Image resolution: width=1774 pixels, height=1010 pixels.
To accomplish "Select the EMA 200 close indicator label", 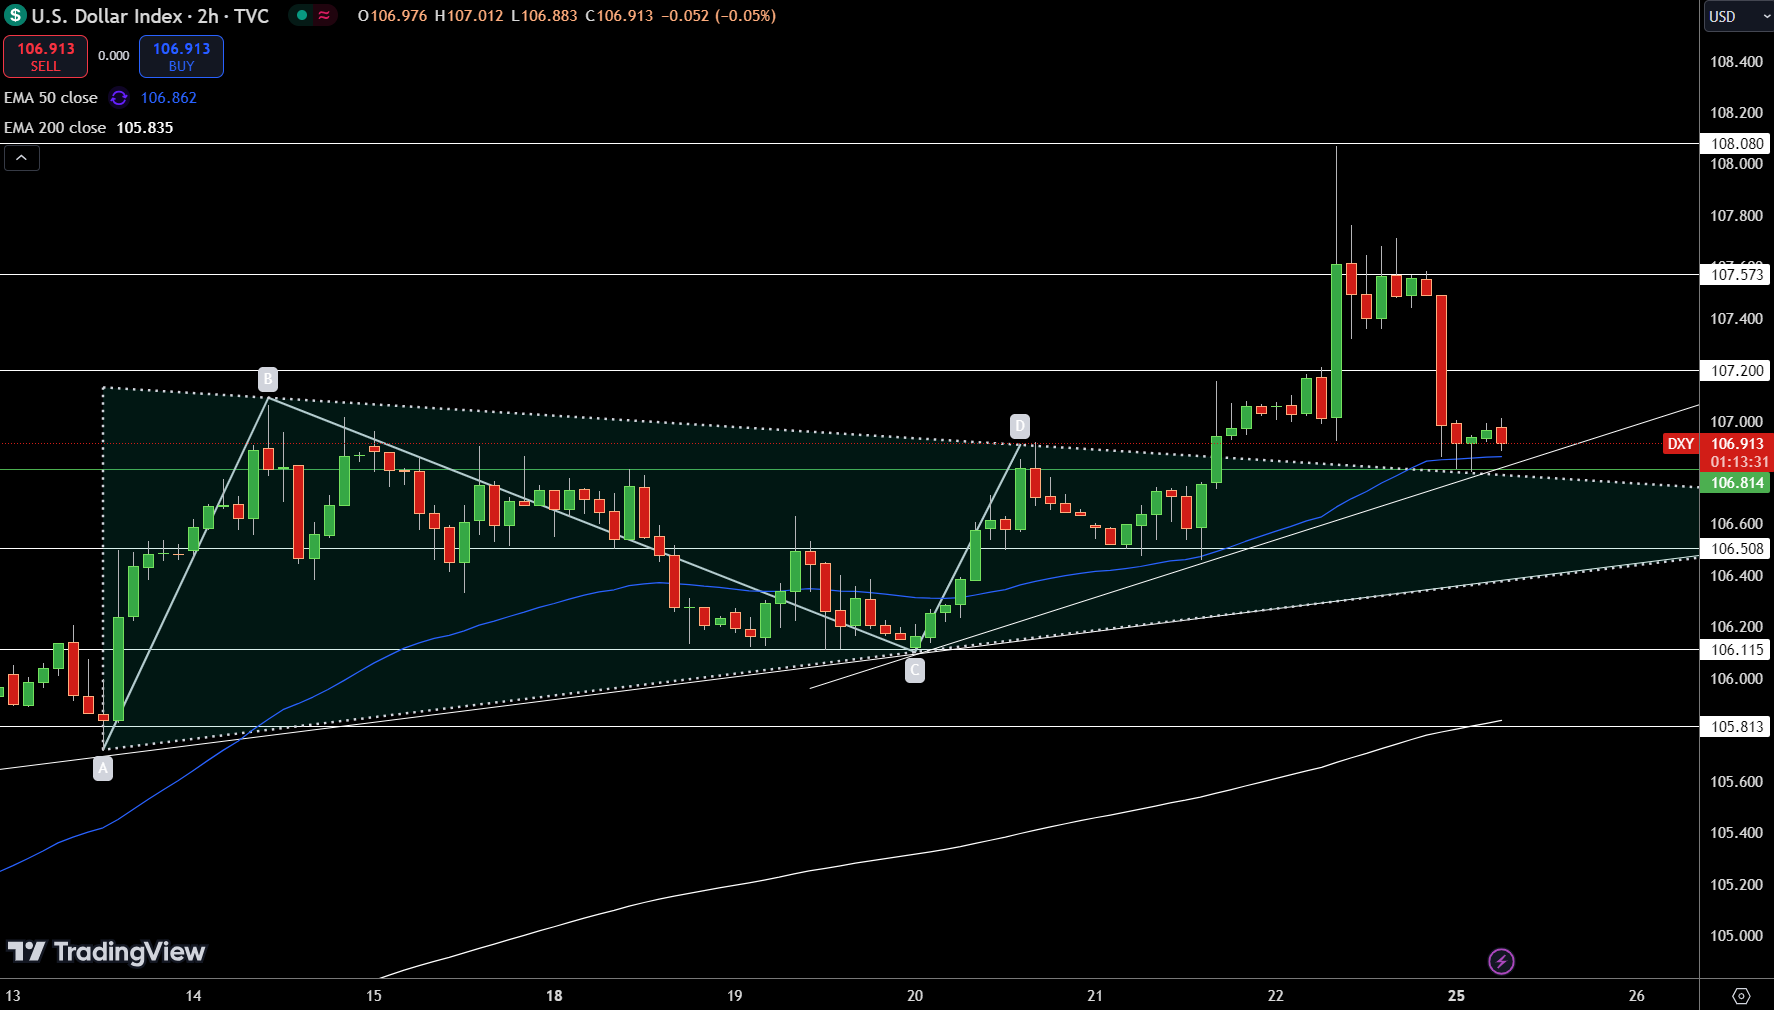I will (55, 128).
